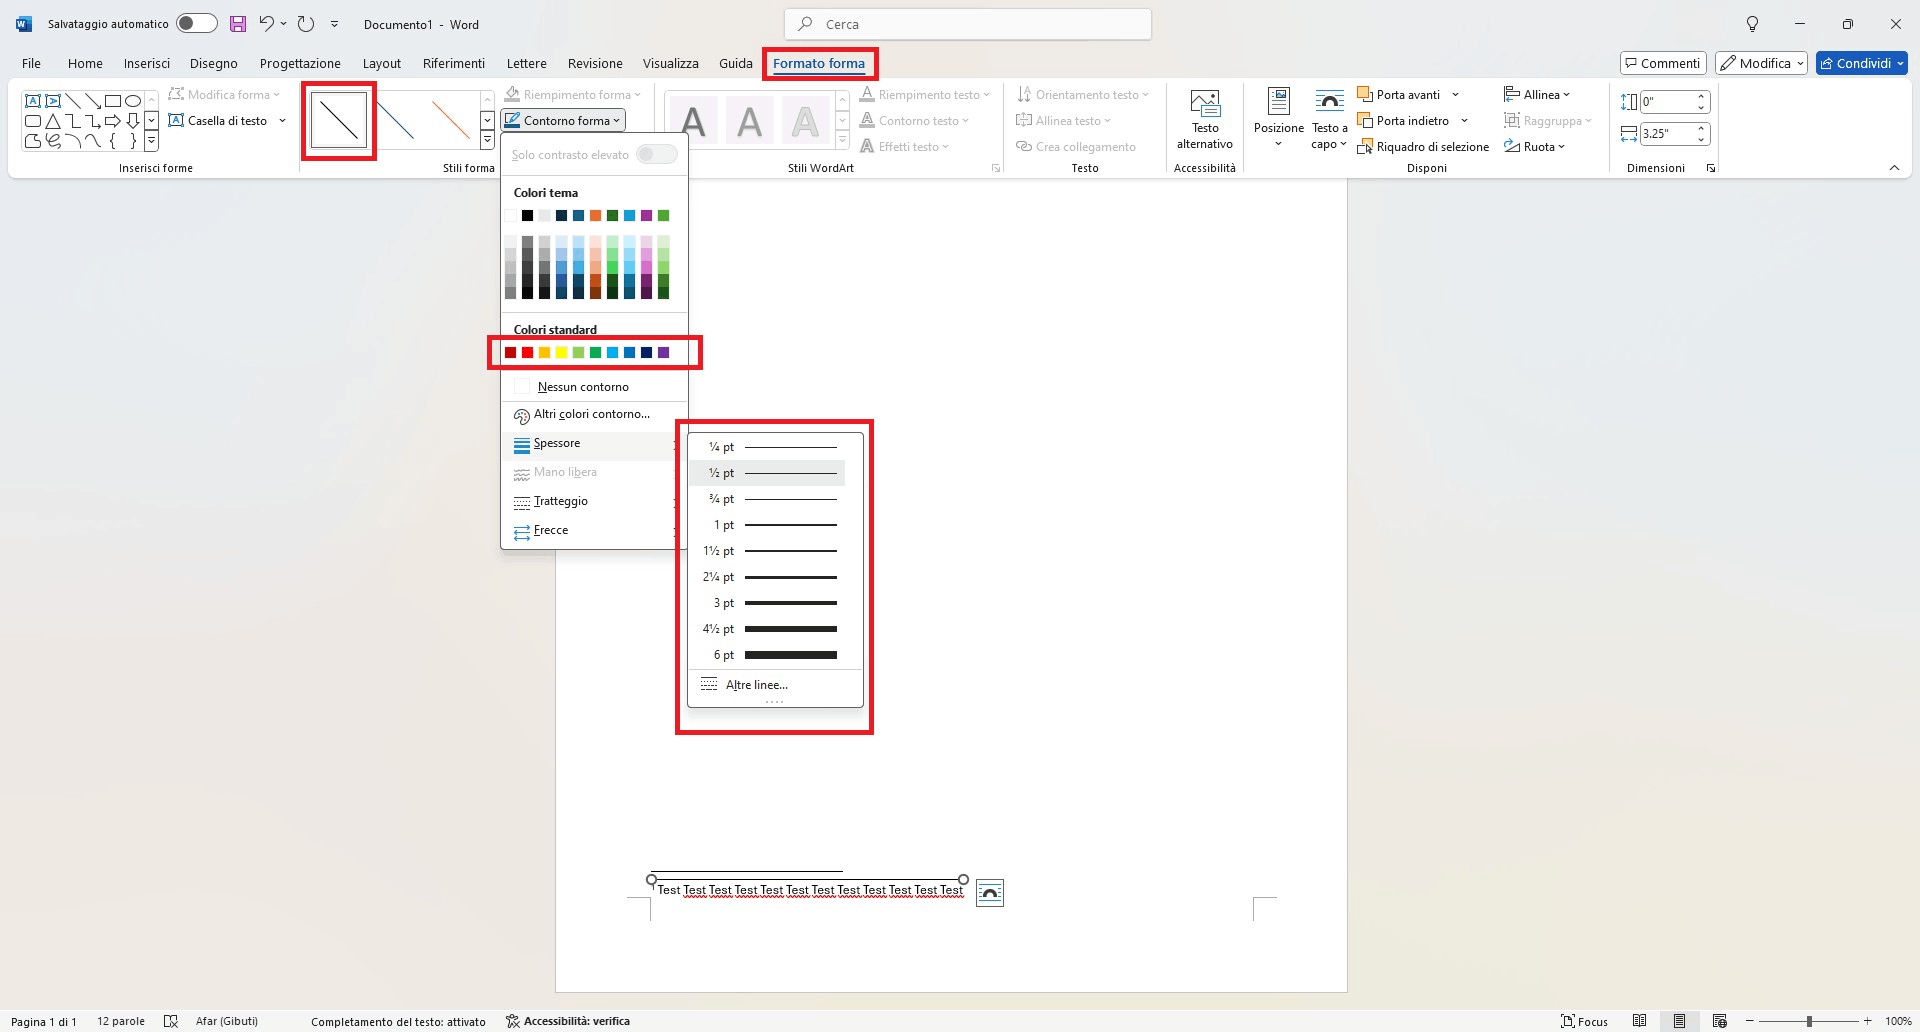This screenshot has width=1920, height=1032.
Task: Click the spelling check status icon
Action: point(171,1021)
